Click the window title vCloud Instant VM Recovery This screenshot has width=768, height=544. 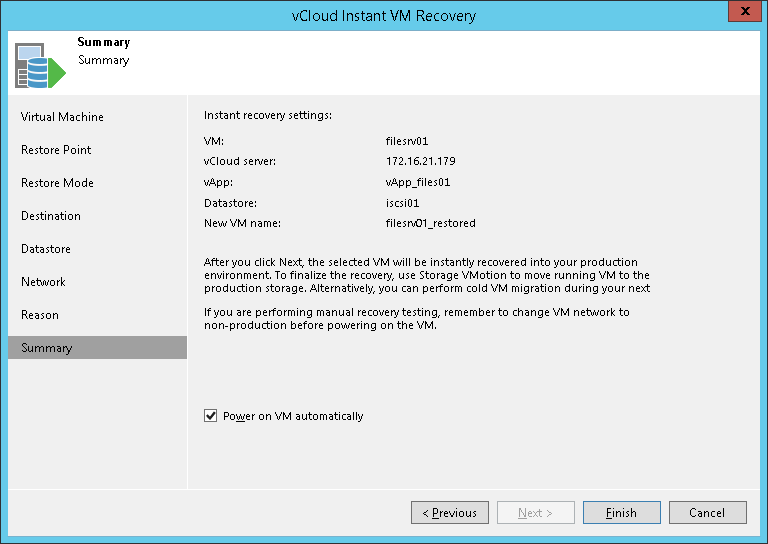click(x=384, y=16)
